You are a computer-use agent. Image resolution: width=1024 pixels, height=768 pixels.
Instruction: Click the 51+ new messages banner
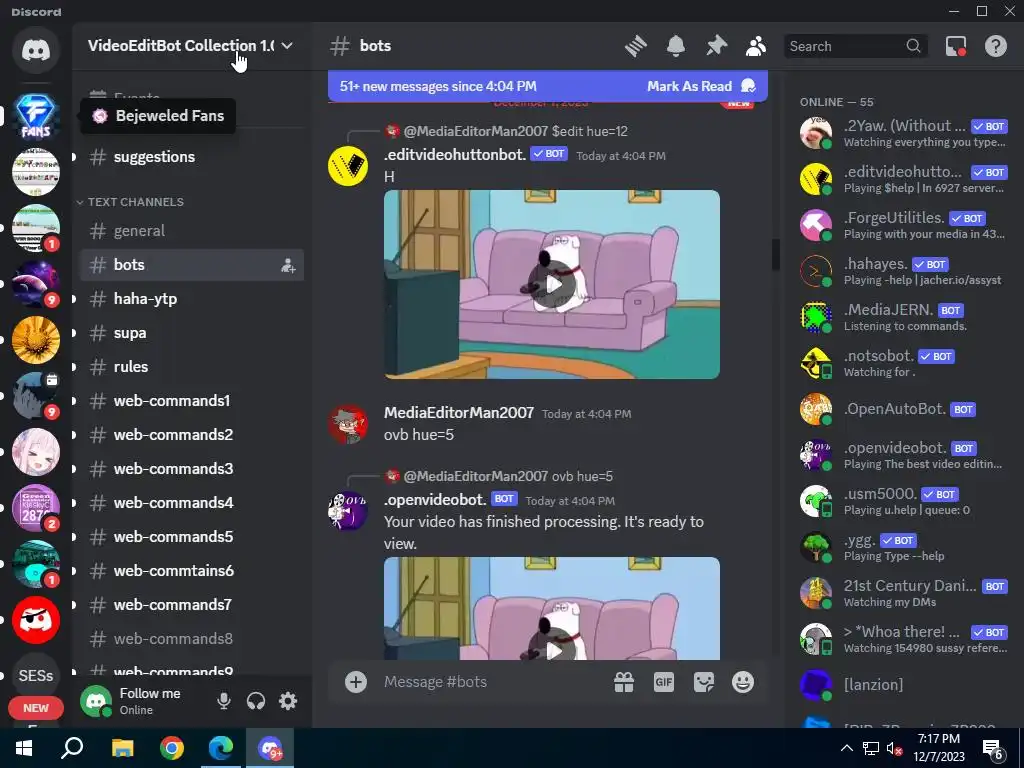tap(548, 86)
